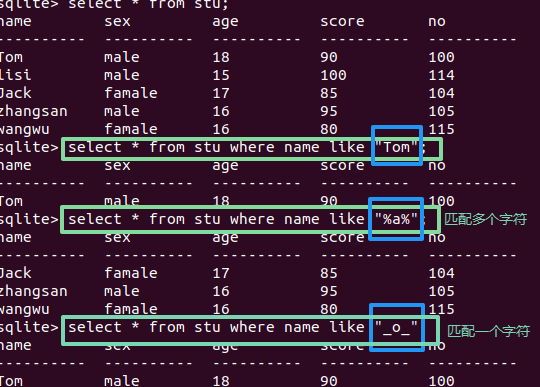Click the sqlite> prompt before the like "Tom" query

pyautogui.click(x=29, y=148)
